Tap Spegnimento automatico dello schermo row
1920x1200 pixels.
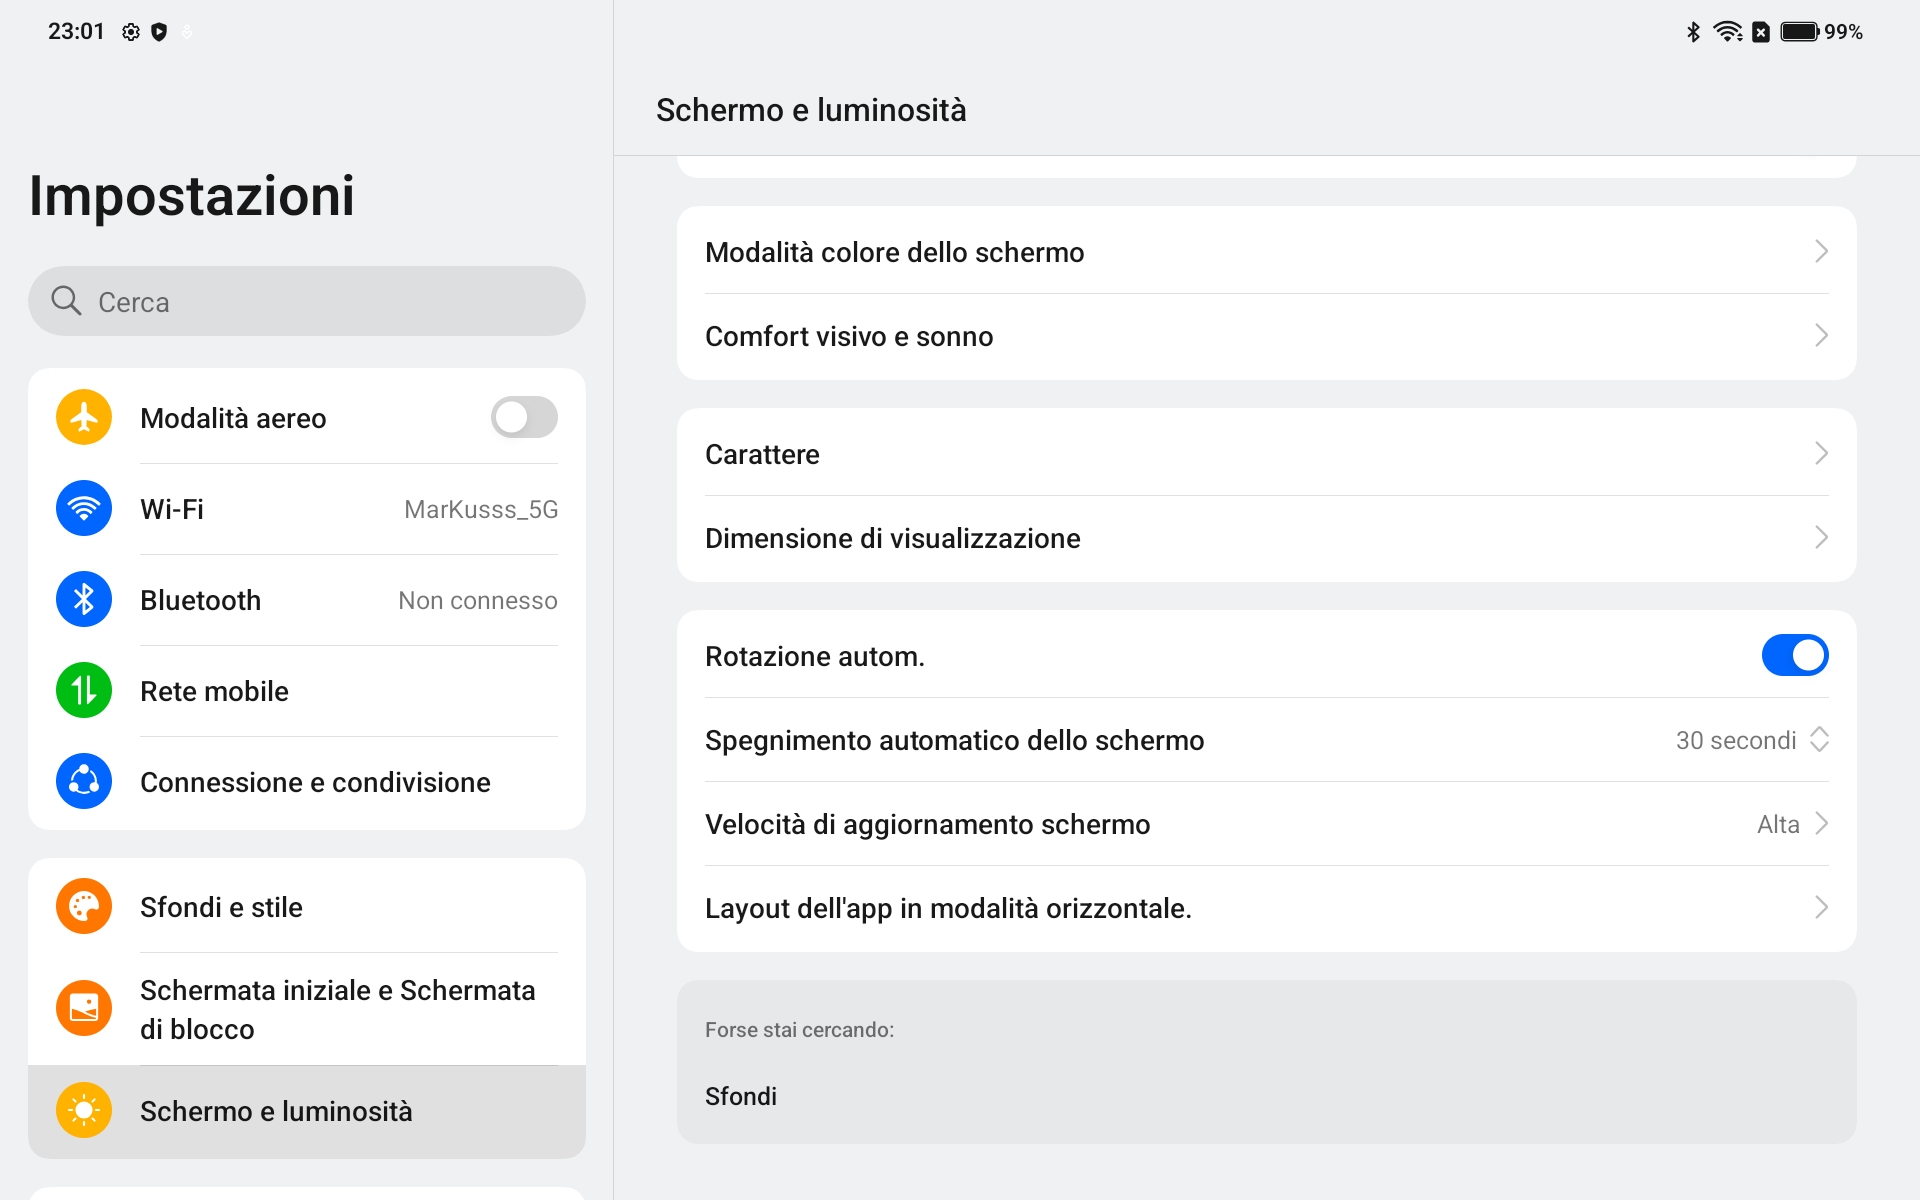pyautogui.click(x=1266, y=740)
